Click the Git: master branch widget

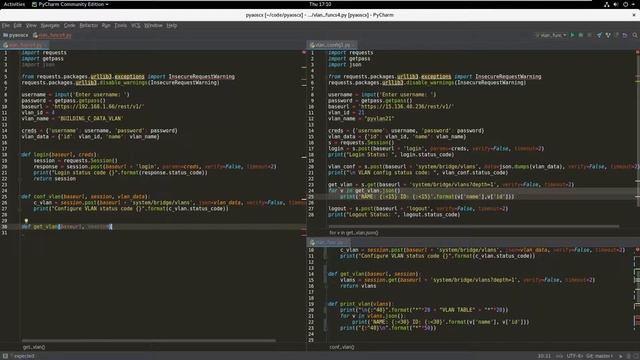(599, 356)
